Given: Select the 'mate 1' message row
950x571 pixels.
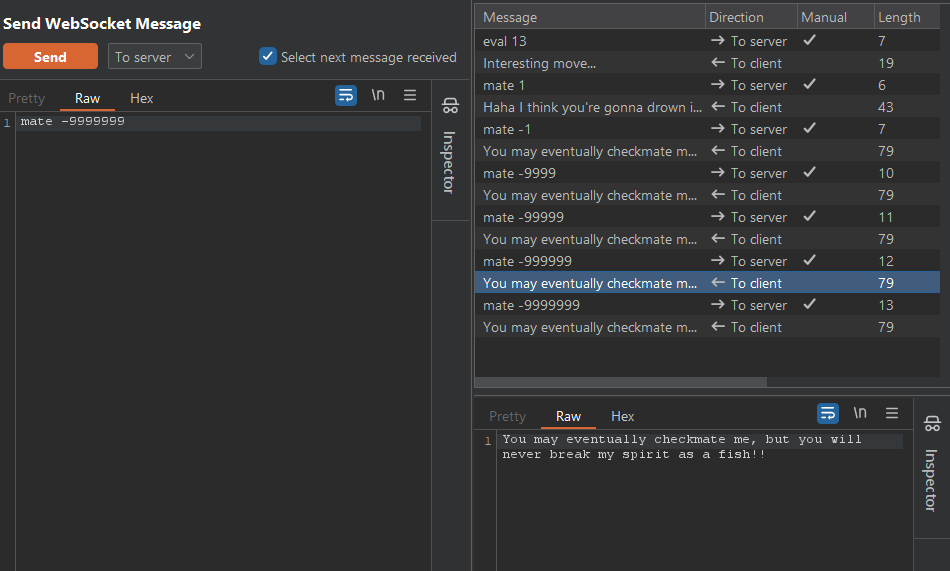Looking at the screenshot, I should (x=707, y=85).
